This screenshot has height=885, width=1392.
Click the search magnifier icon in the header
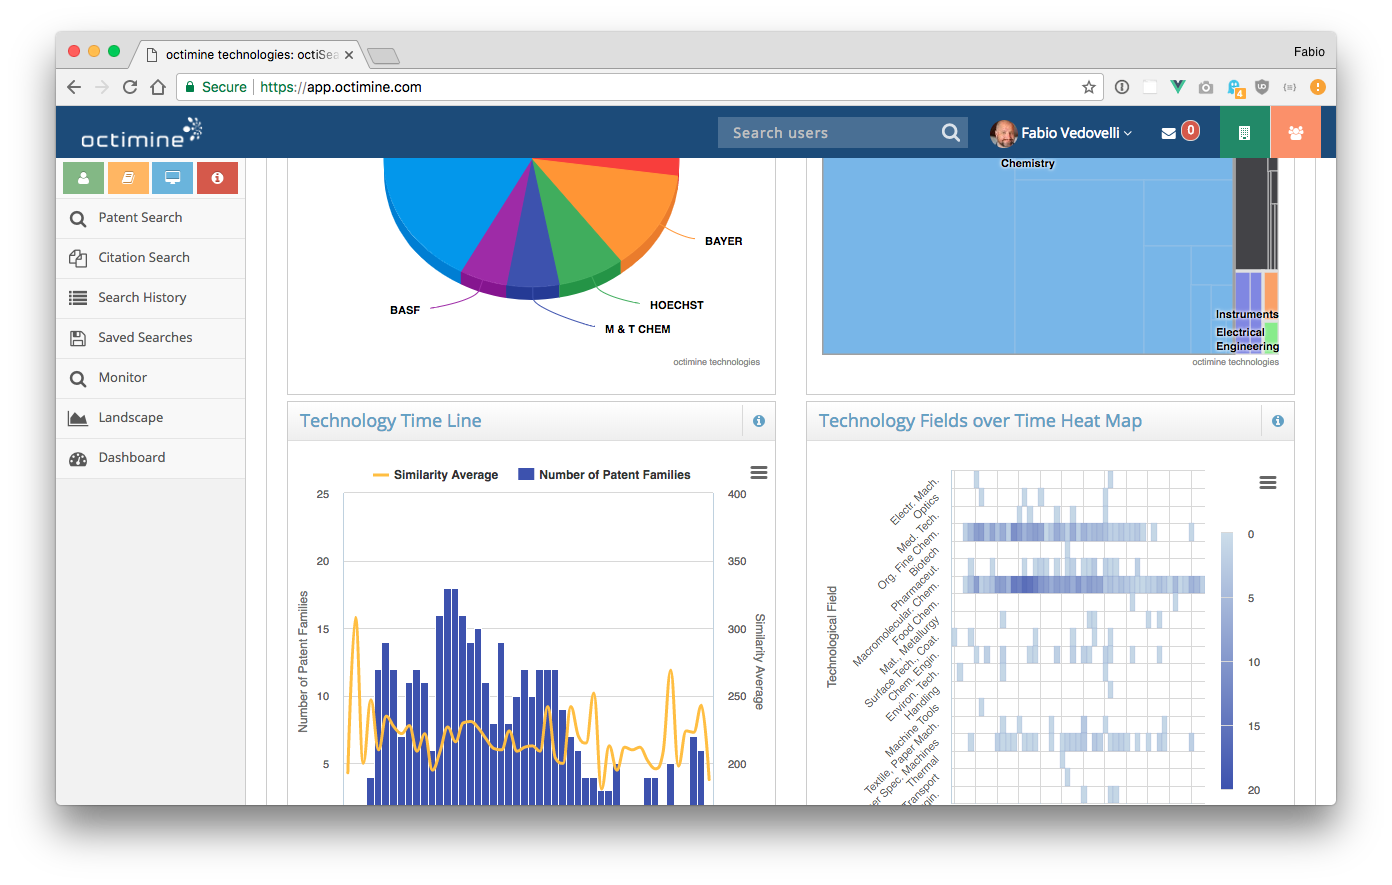click(x=951, y=133)
